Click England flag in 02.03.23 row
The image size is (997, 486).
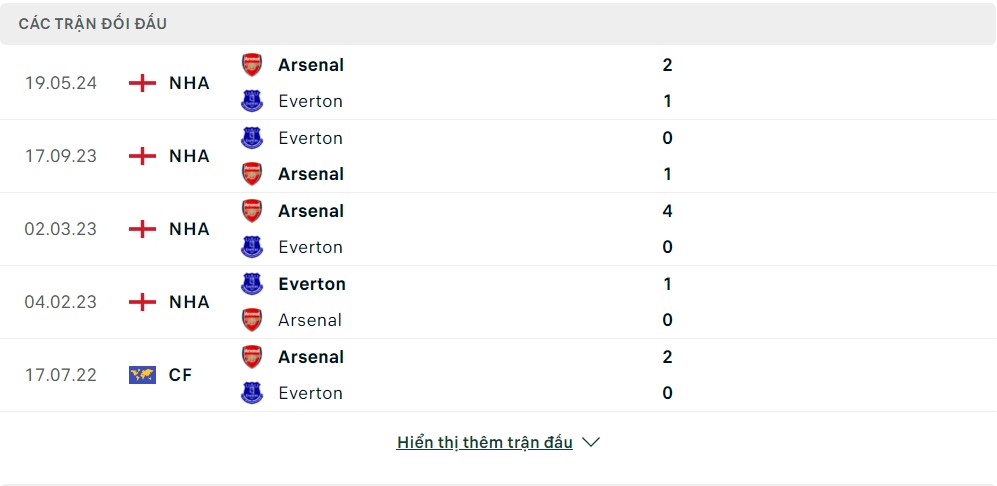(143, 229)
